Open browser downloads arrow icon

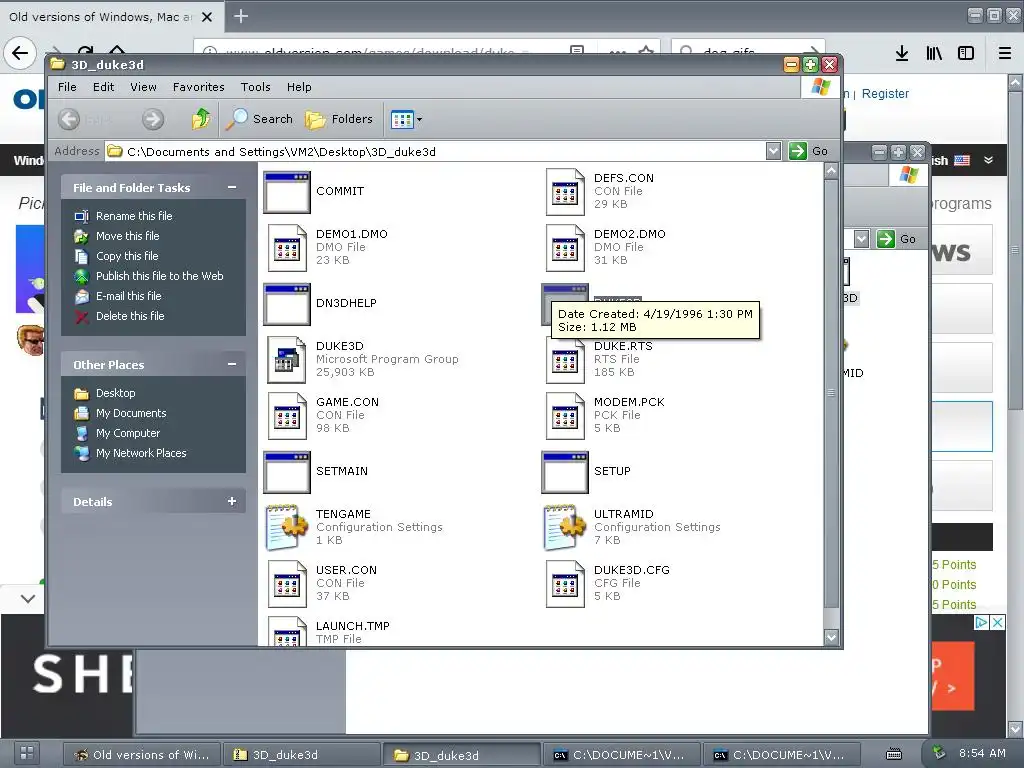[902, 53]
